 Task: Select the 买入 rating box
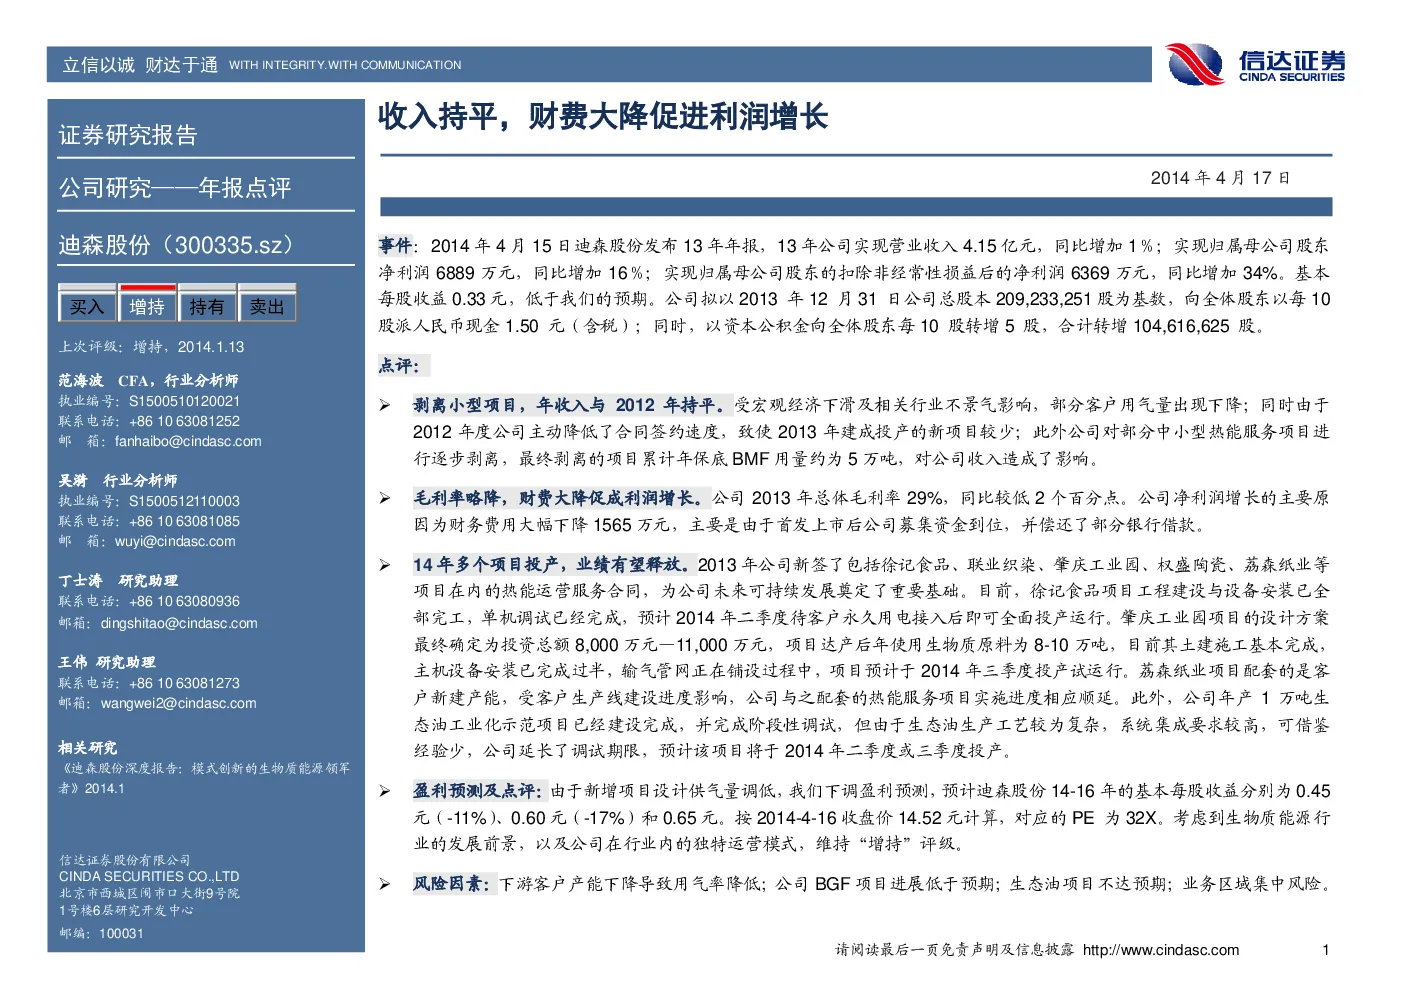[x=87, y=306]
